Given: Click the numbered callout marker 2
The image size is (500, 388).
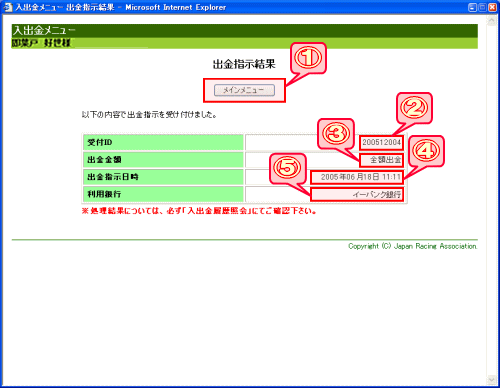Looking at the screenshot, I should coord(414,108).
